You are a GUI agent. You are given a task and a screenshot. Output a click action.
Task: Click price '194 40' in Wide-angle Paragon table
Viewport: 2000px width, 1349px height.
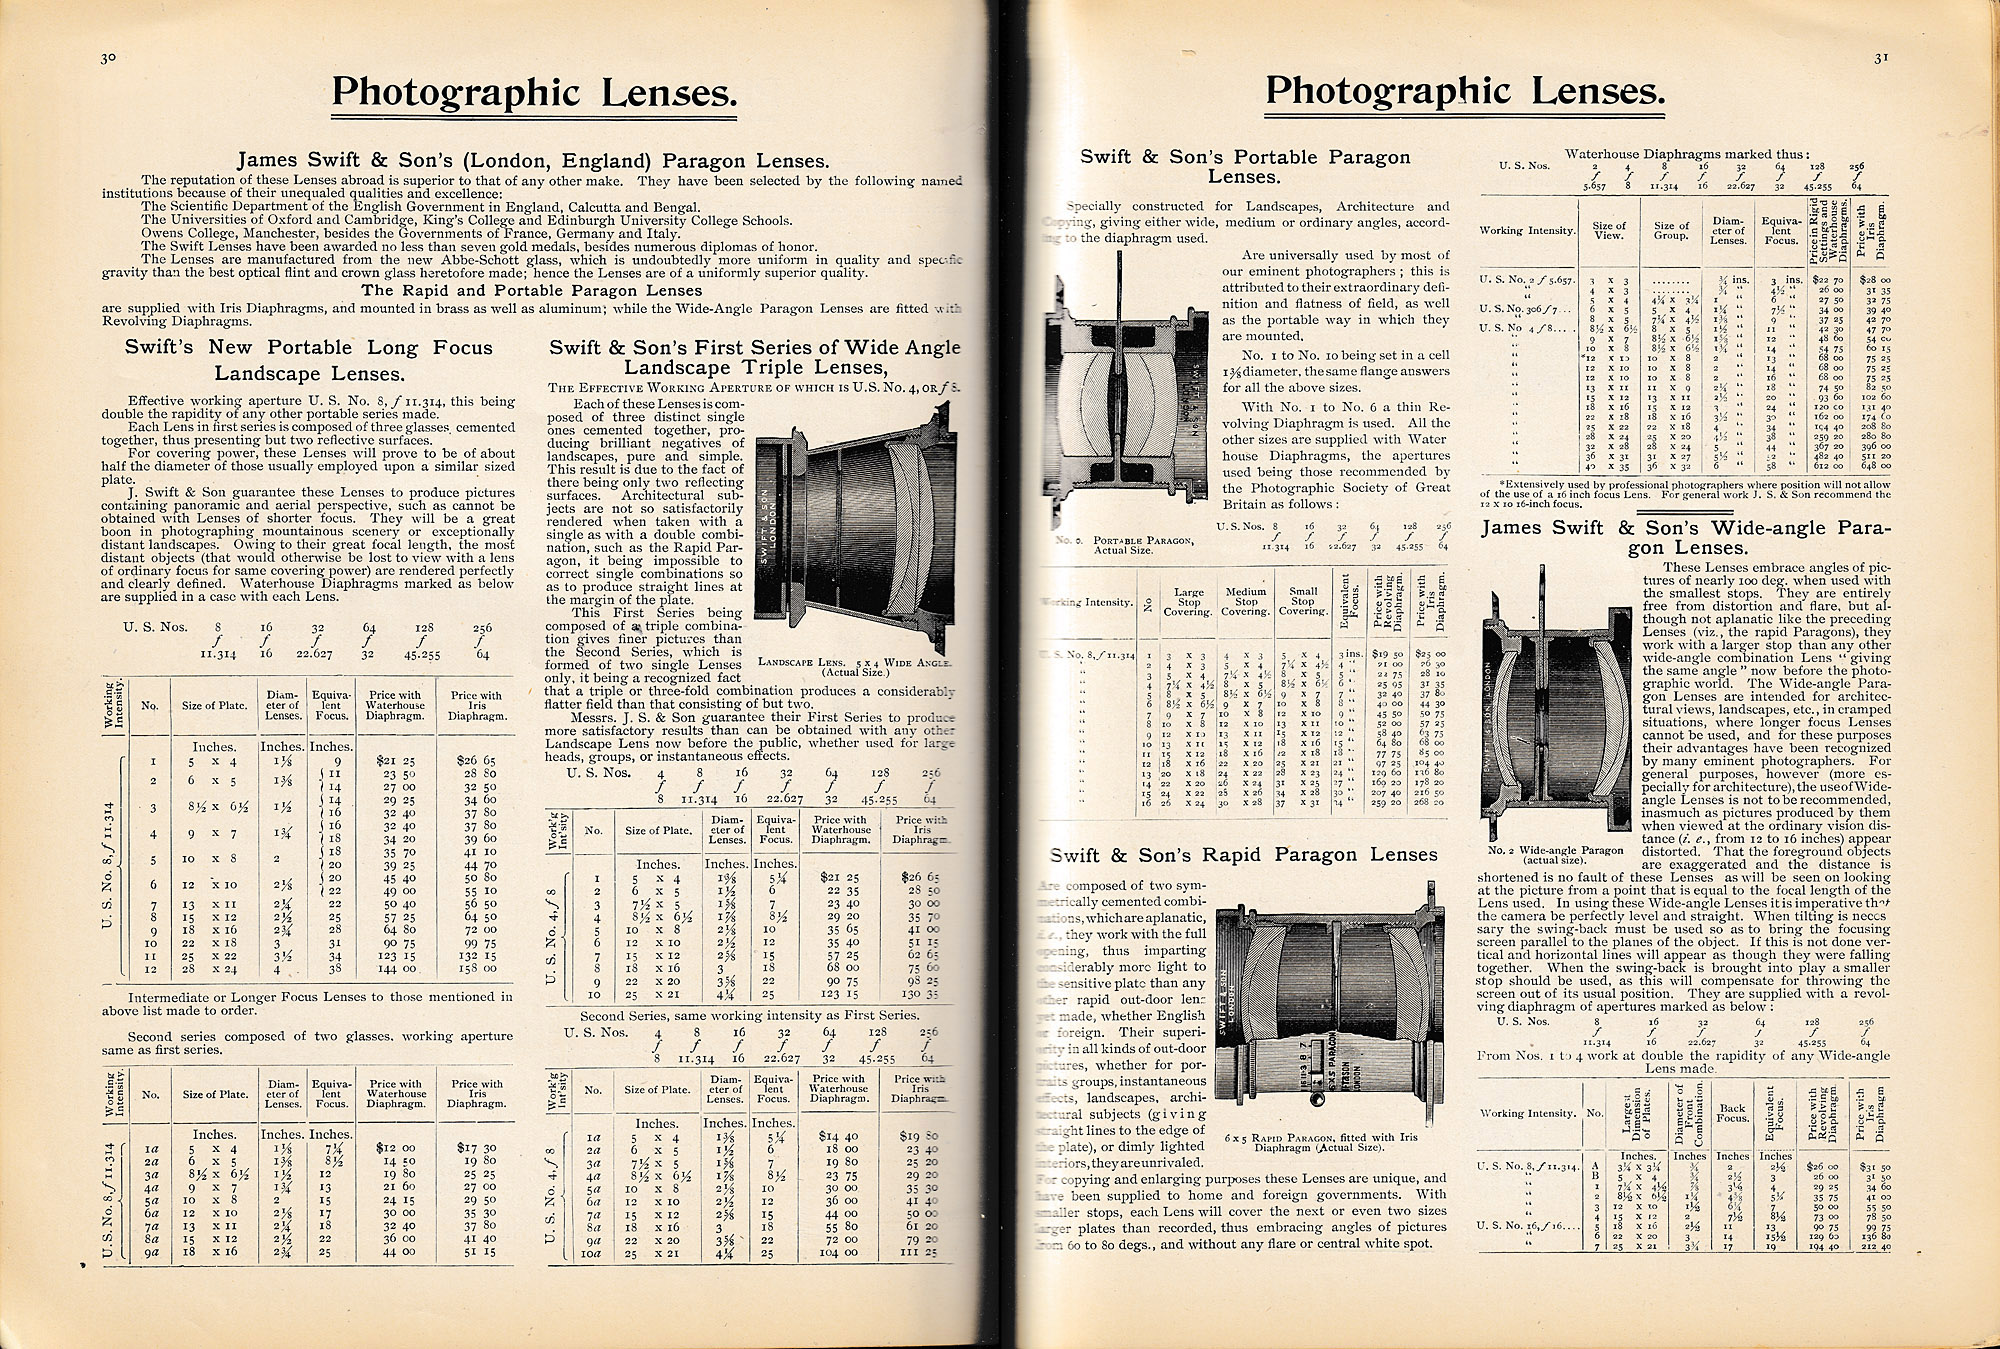click(x=1824, y=1248)
